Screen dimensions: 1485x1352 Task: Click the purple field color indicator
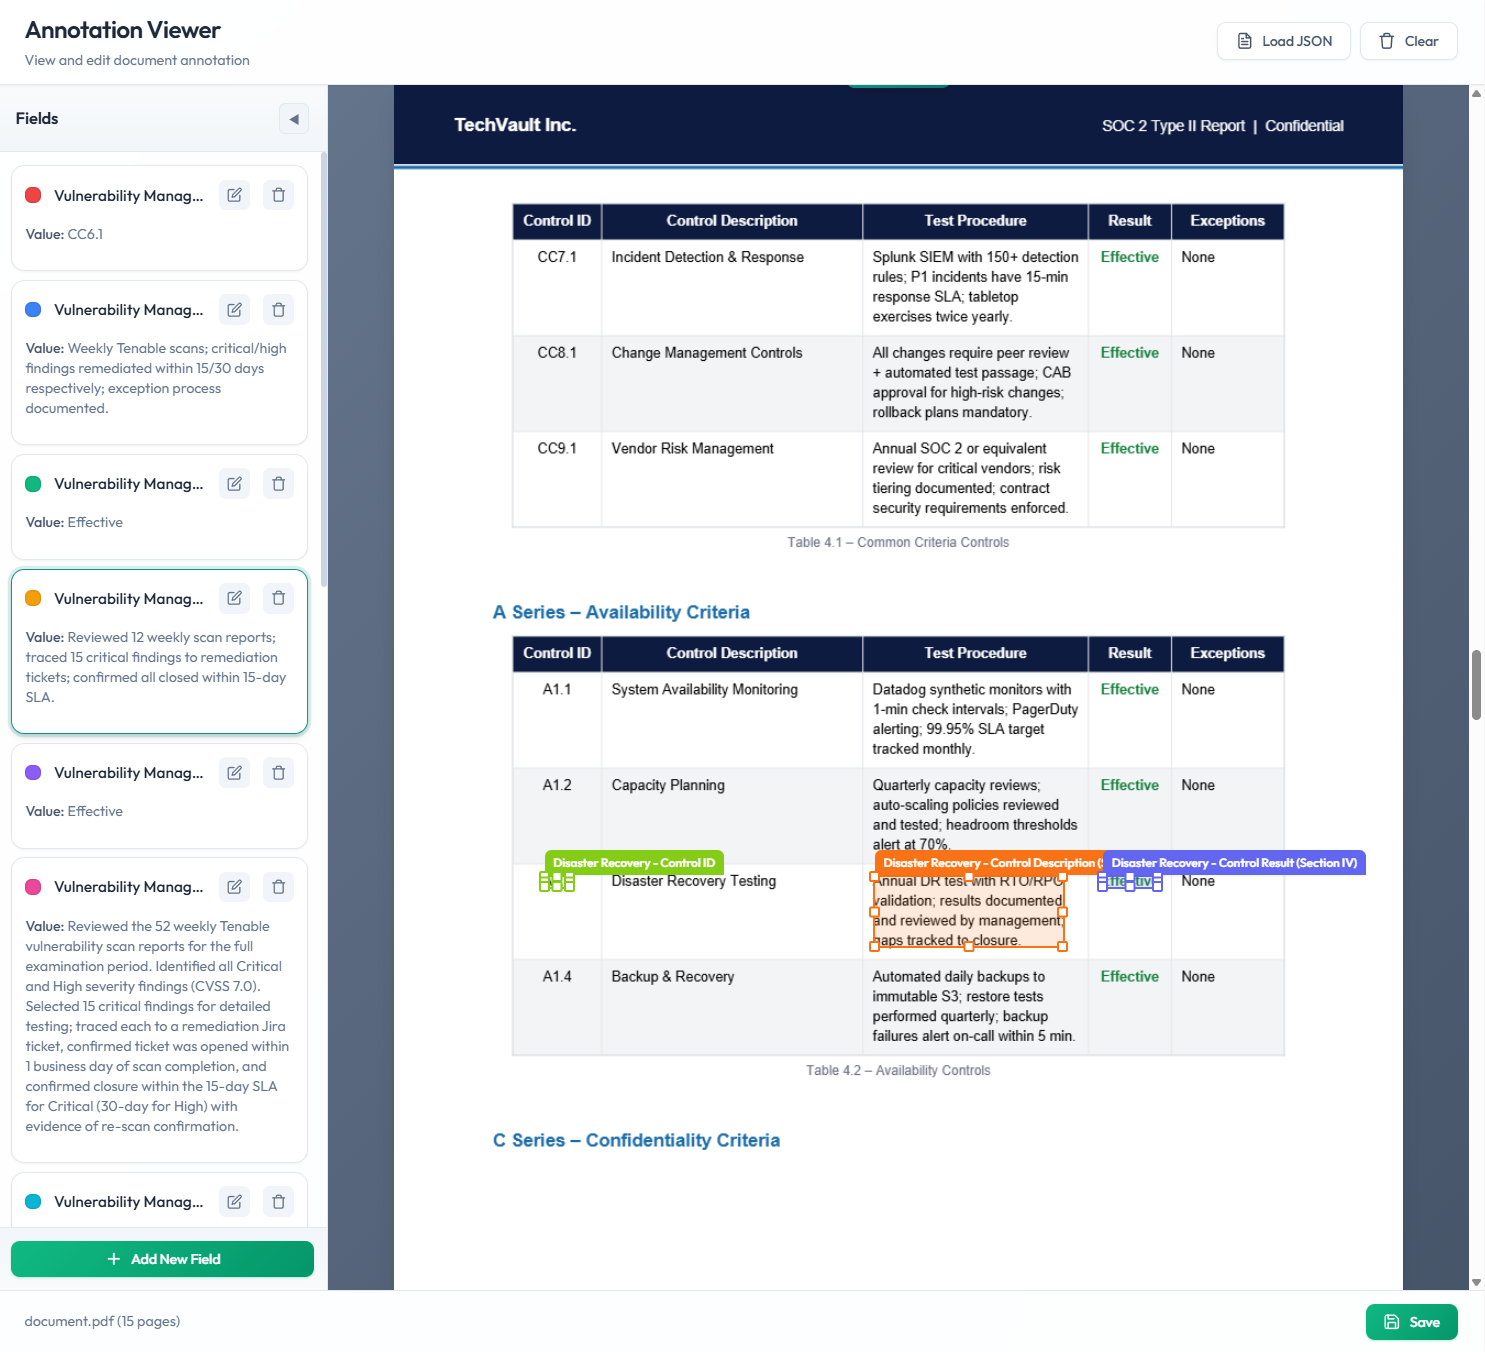[33, 771]
